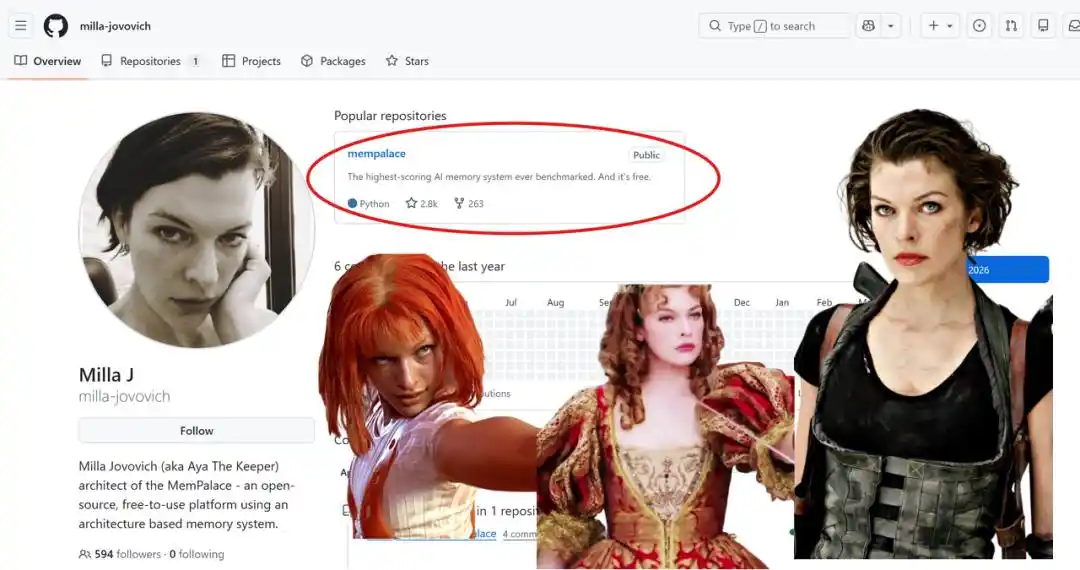This screenshot has height=570, width=1080.
Task: Click the Repositories icon in top-right header
Action: click(1043, 26)
